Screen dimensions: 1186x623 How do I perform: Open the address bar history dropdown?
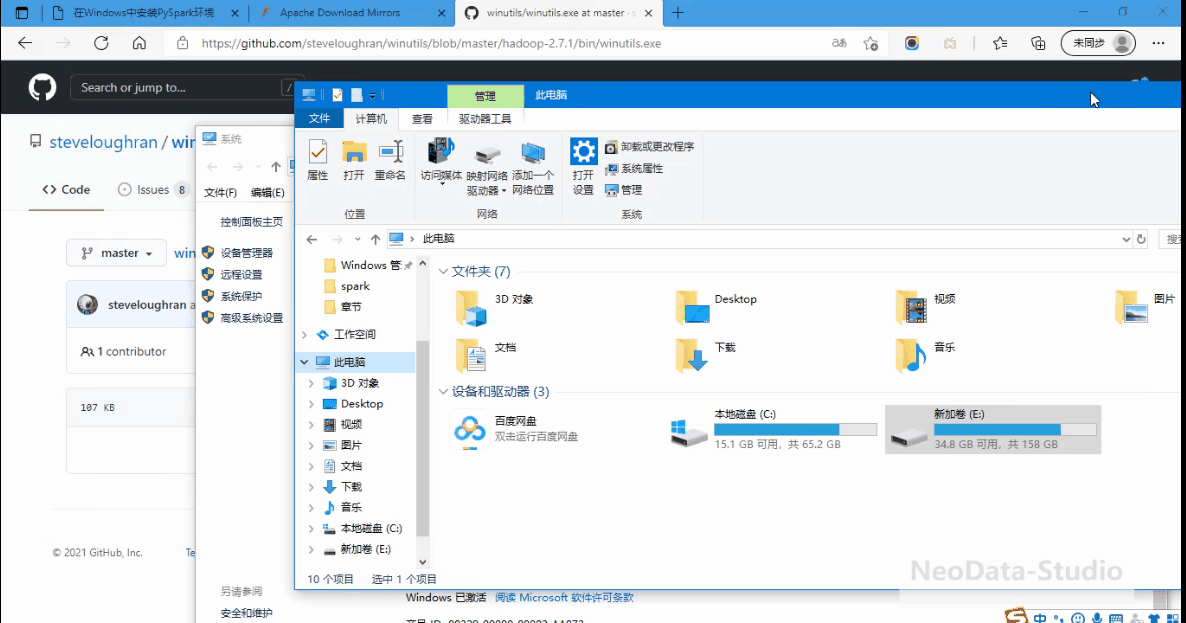1125,239
